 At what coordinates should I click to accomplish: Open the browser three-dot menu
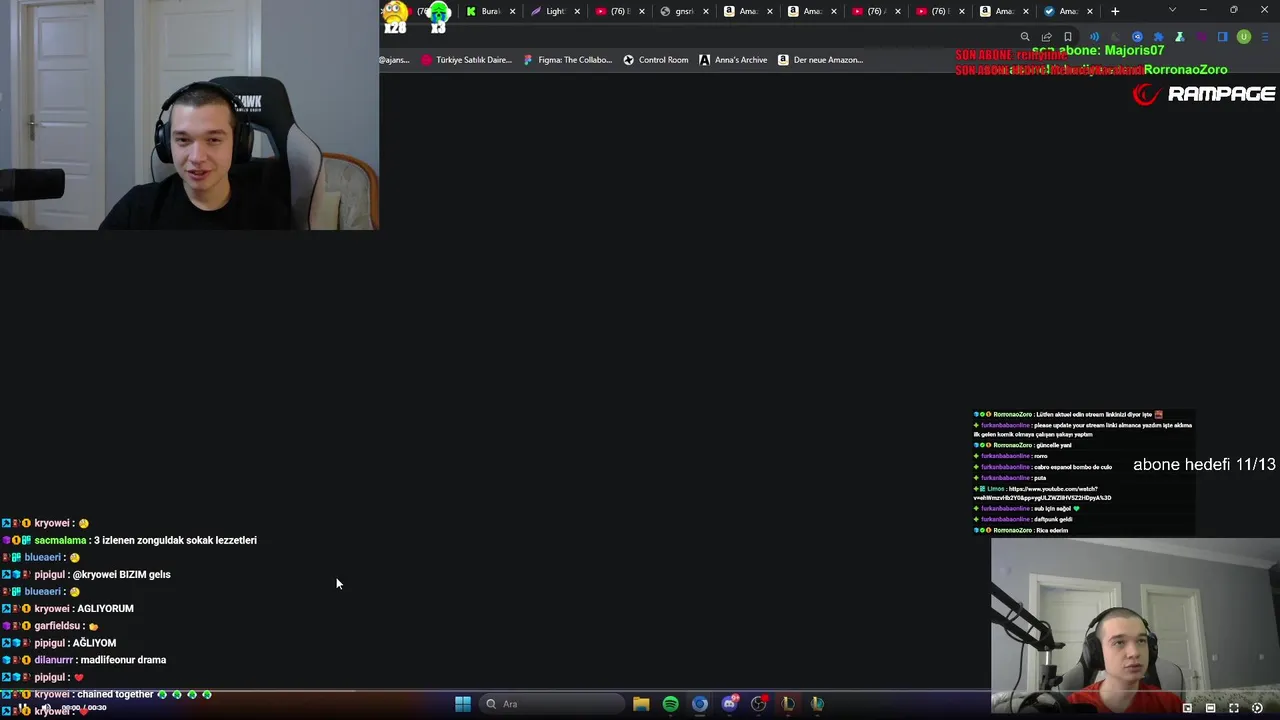coord(1266,37)
